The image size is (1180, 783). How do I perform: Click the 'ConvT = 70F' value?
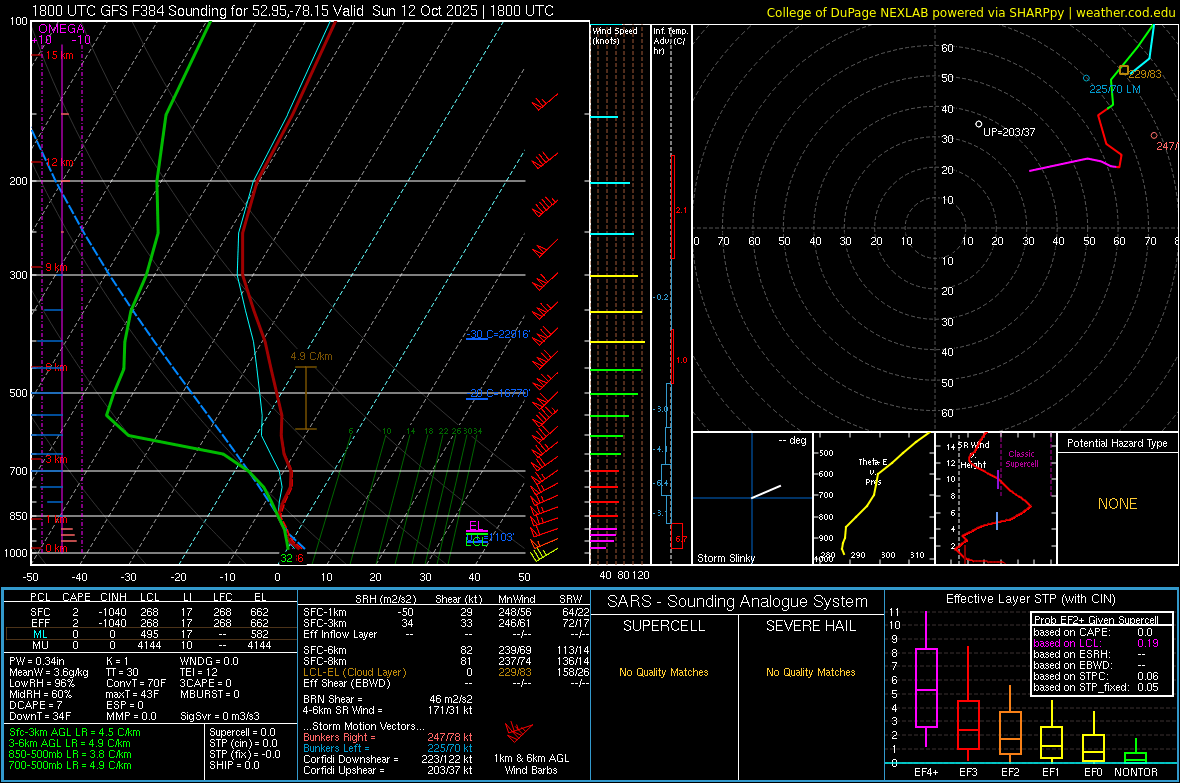136,683
